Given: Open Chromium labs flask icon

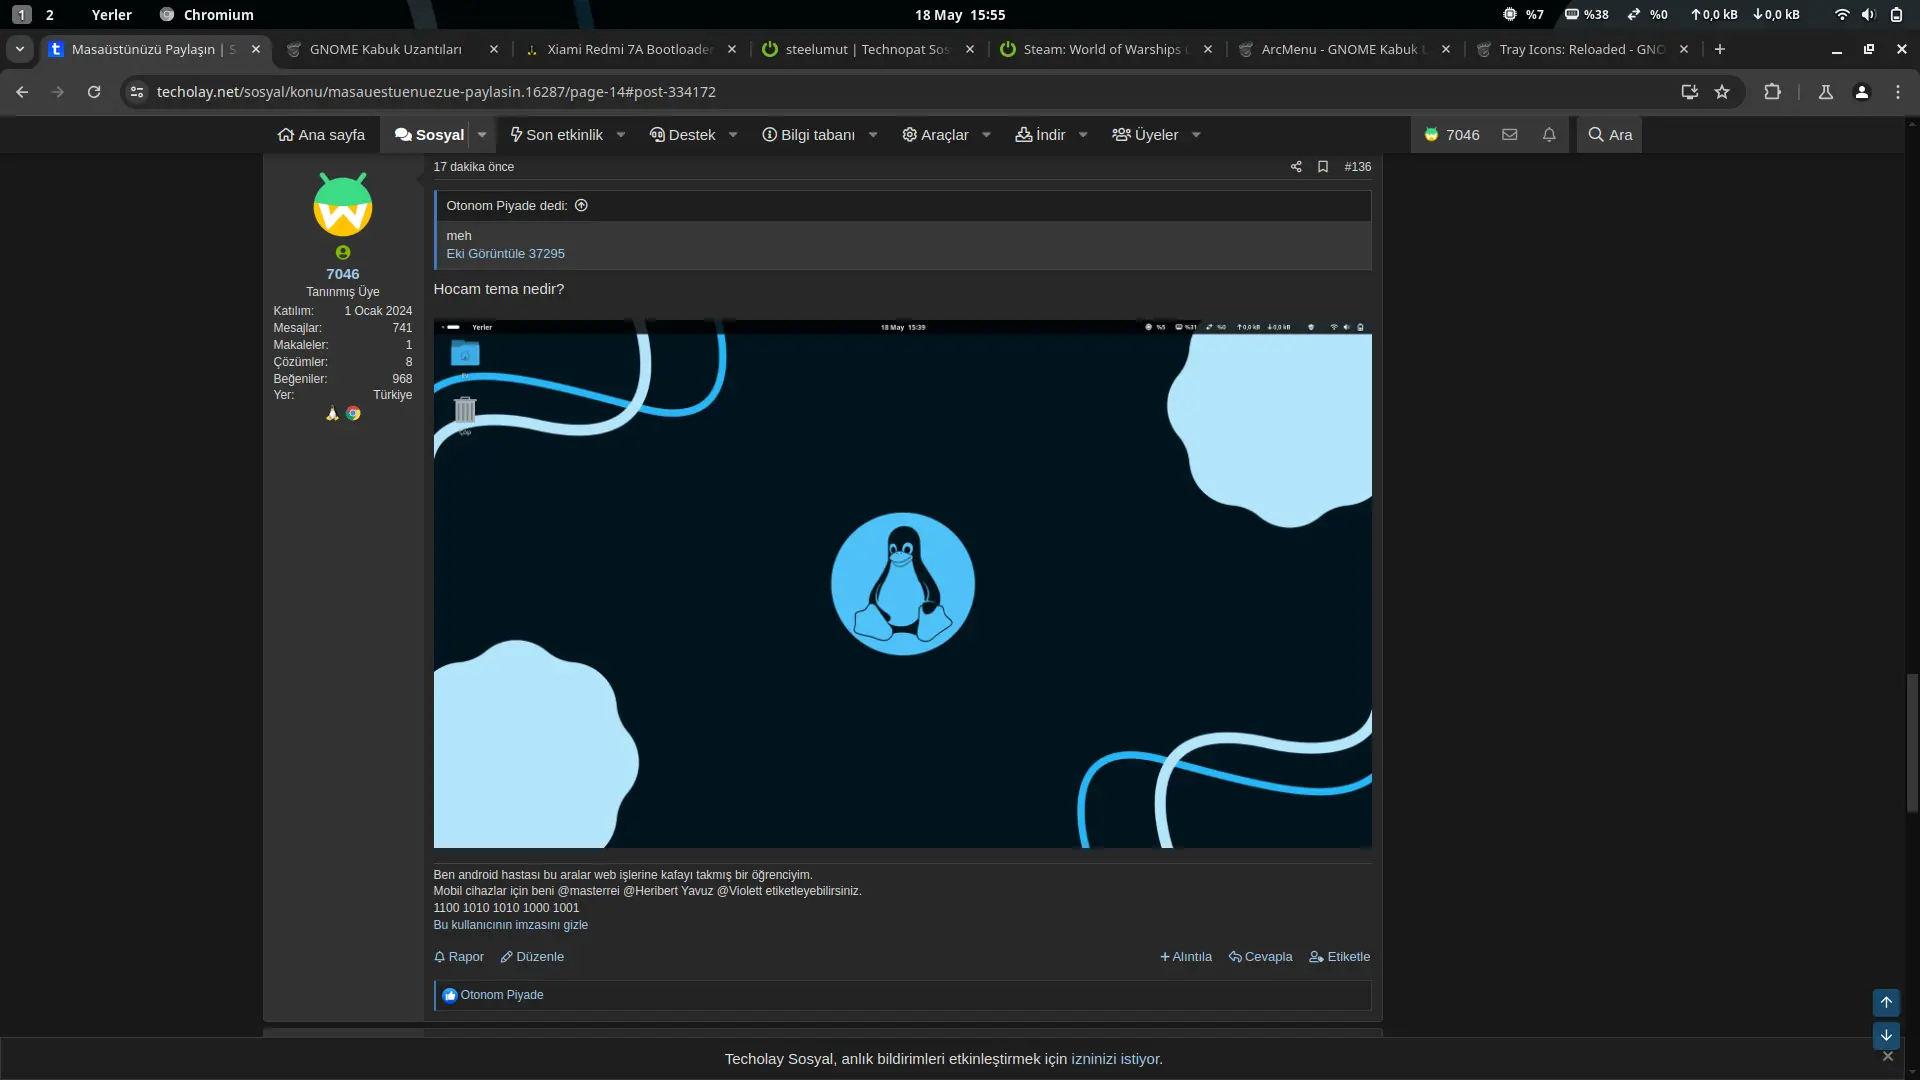Looking at the screenshot, I should (1826, 92).
